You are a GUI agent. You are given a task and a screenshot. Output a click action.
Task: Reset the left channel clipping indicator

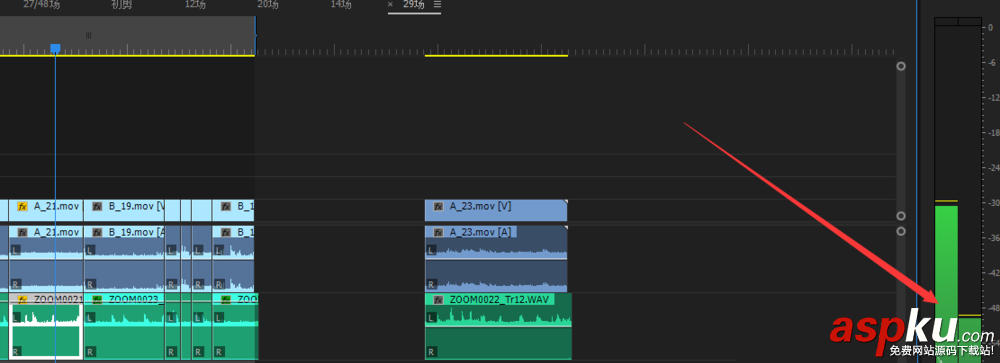(x=946, y=22)
